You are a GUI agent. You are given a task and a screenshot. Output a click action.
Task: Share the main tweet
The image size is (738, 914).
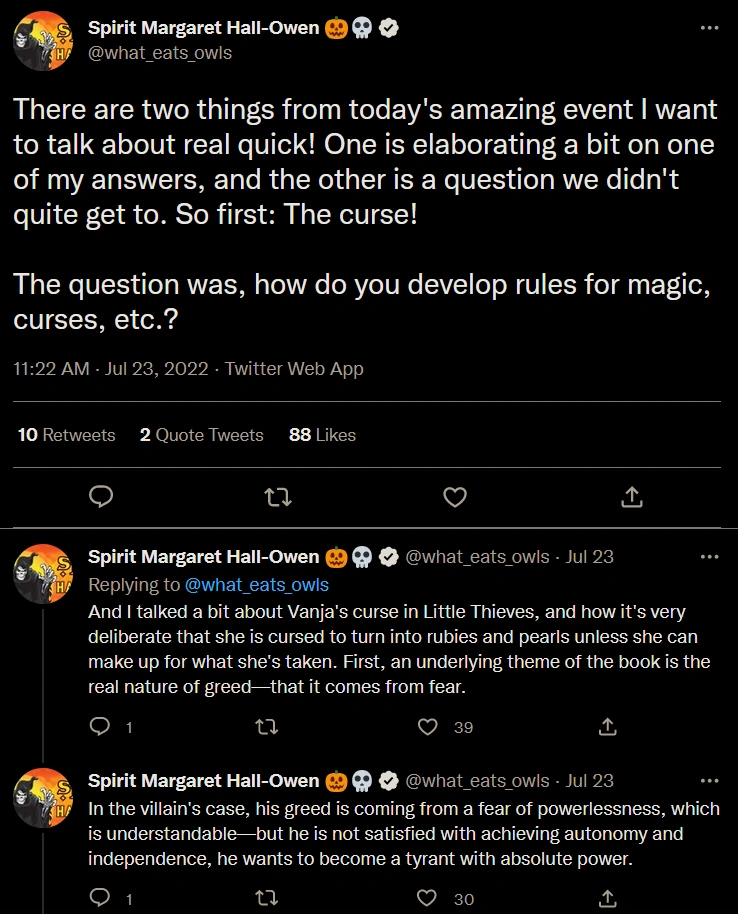(x=631, y=496)
